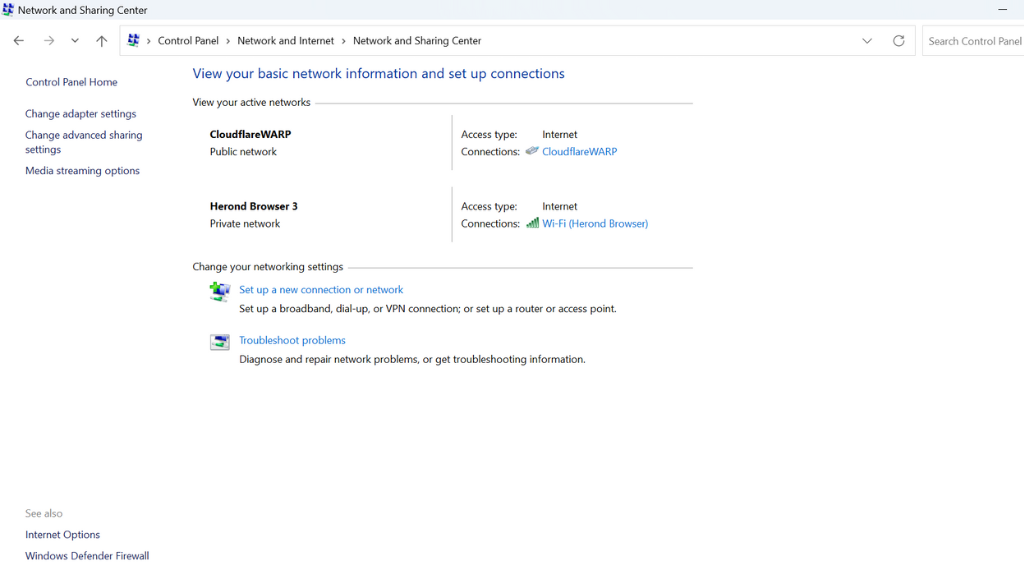Expand the chevron before Control Panel breadcrumb
The image size is (1024, 576).
(149, 41)
